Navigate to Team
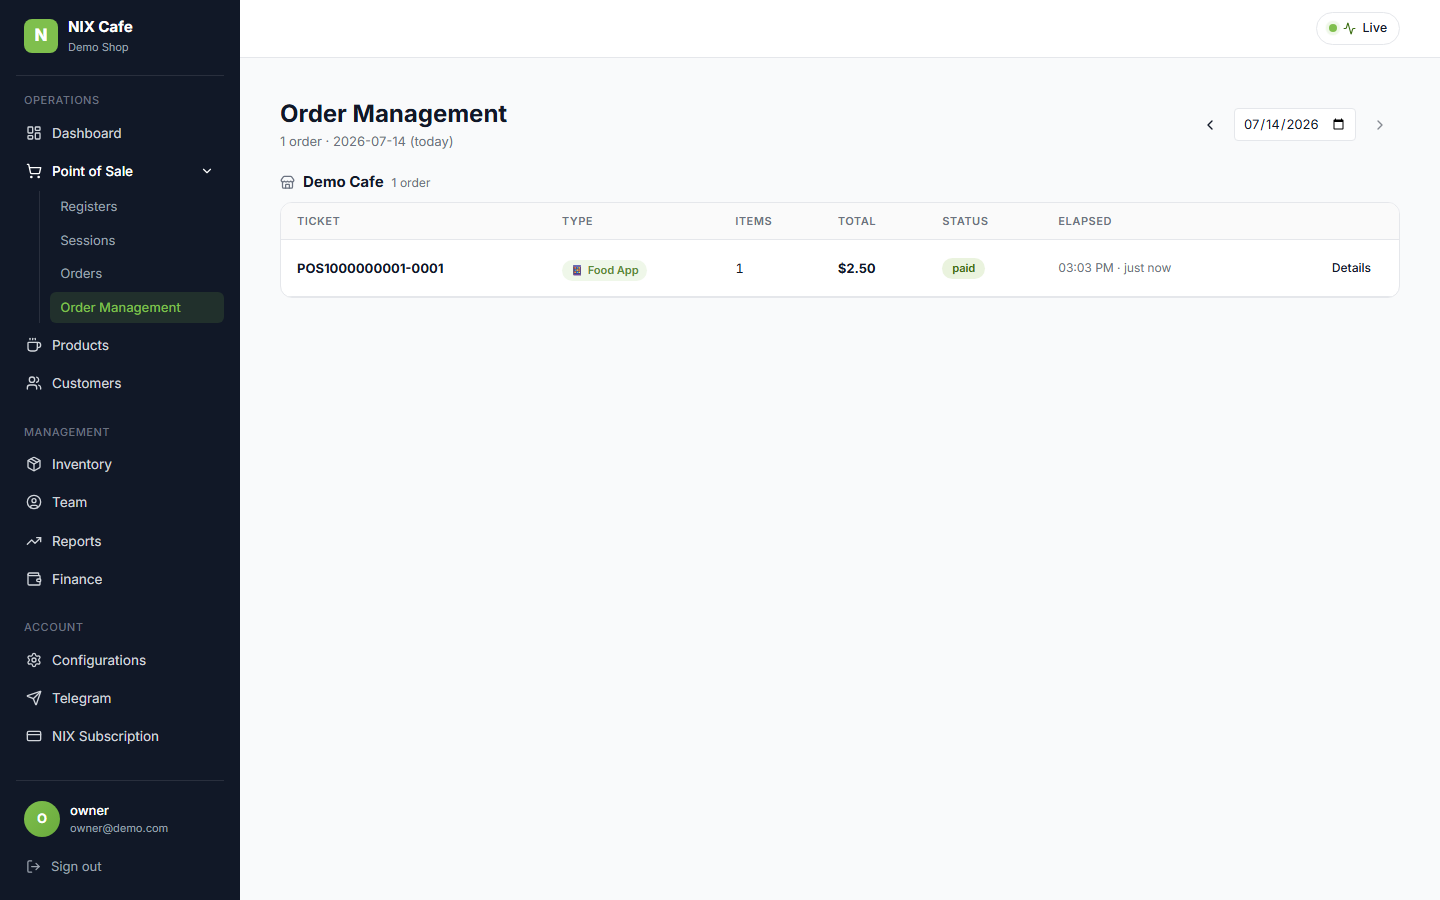Viewport: 1440px width, 900px height. (x=120, y=502)
